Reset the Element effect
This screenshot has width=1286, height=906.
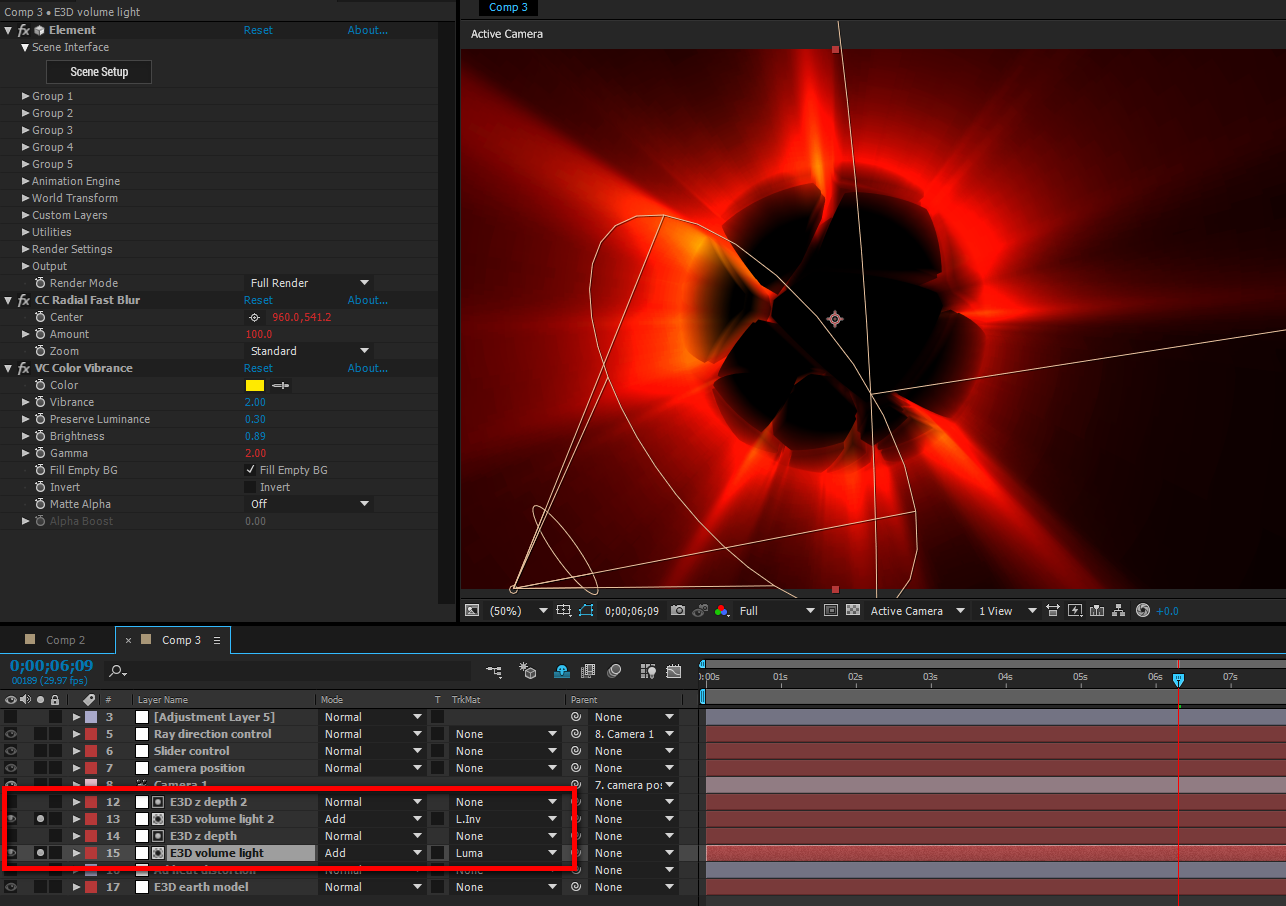point(258,30)
